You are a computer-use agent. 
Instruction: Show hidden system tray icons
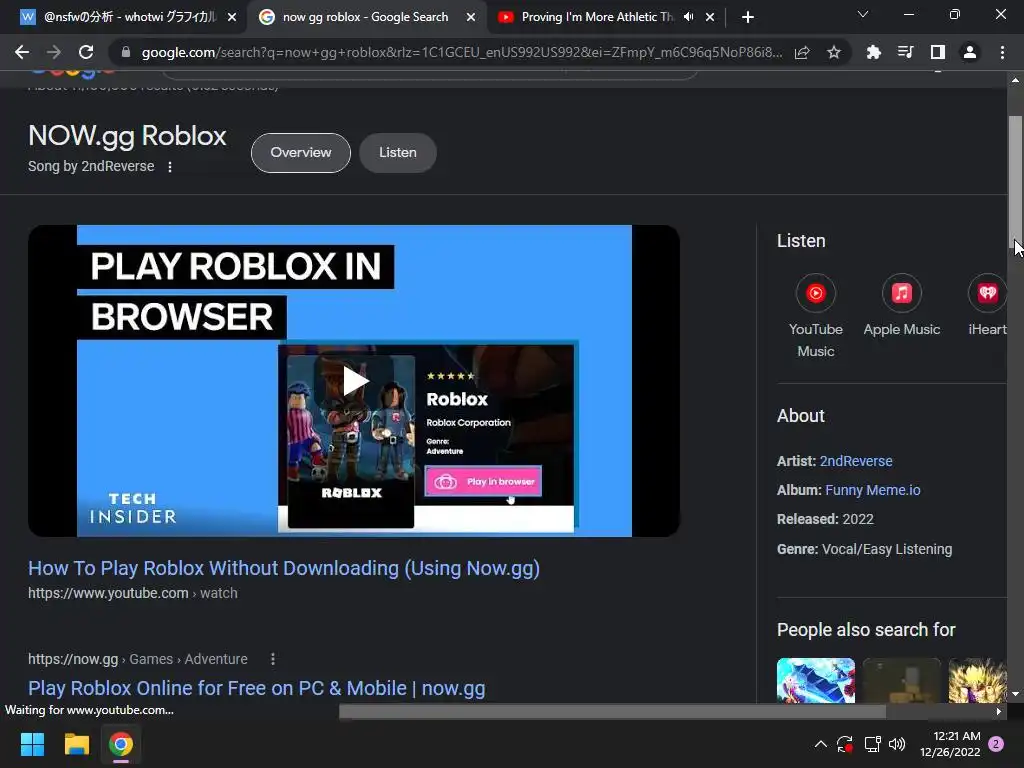(821, 744)
